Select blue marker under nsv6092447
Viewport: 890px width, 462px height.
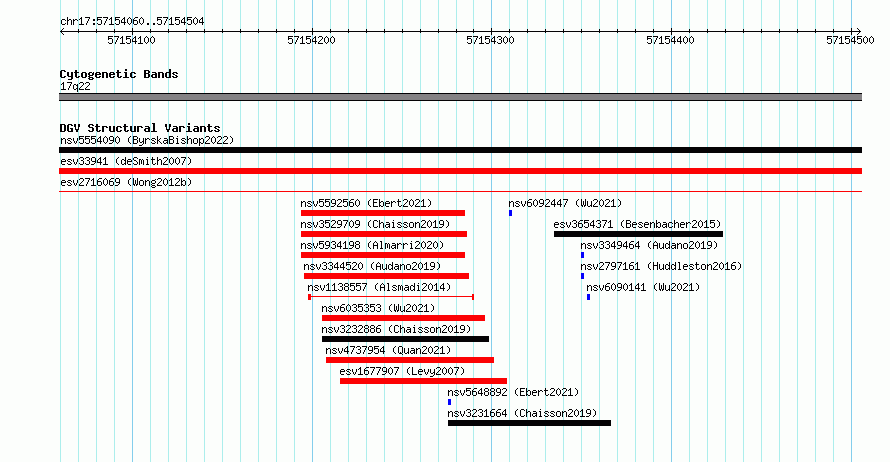(x=511, y=213)
